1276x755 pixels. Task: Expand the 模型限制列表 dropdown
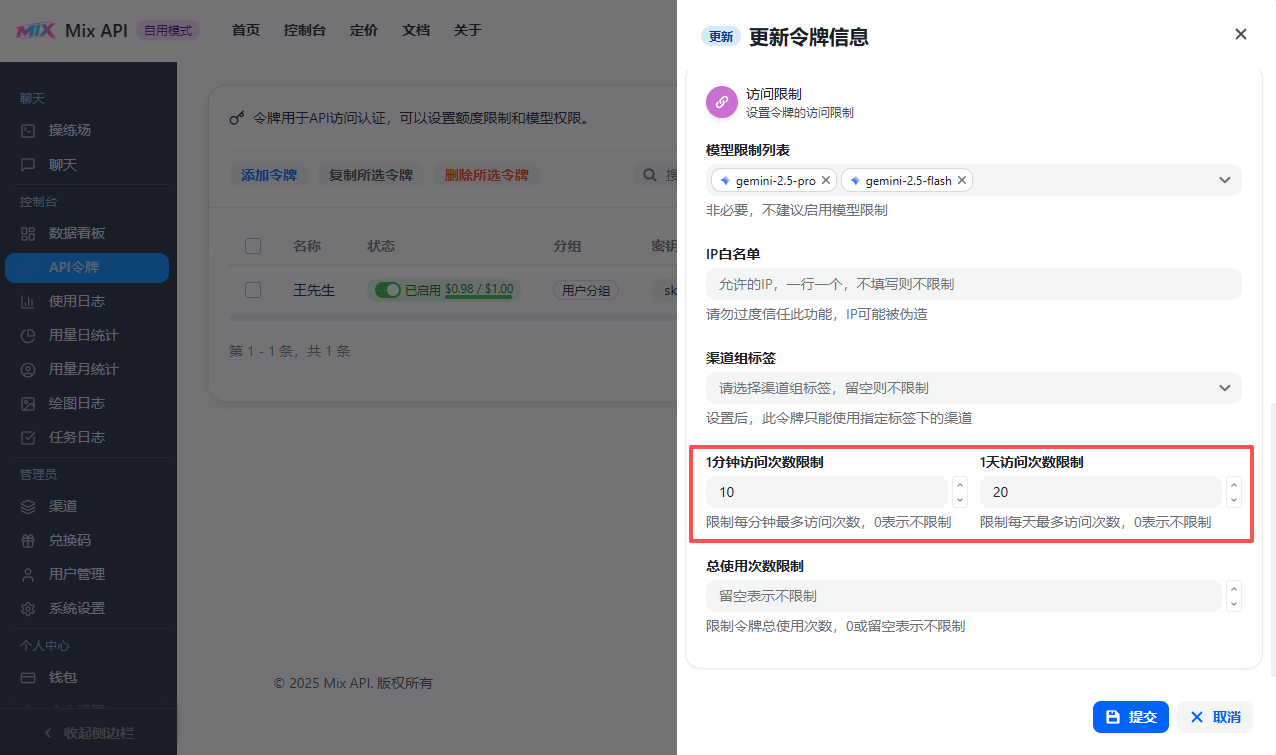tap(1224, 180)
